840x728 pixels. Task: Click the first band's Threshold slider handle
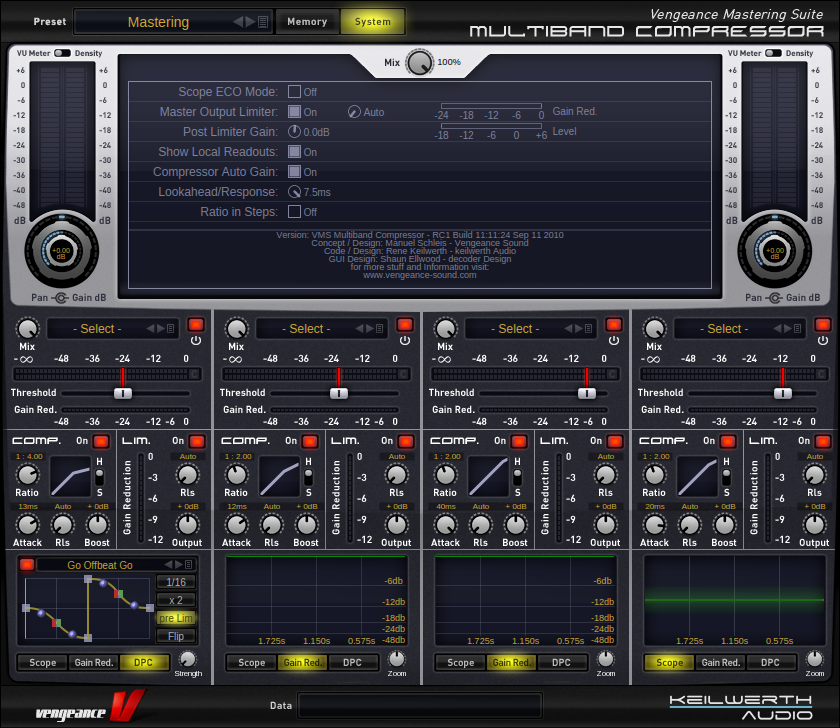coord(123,393)
